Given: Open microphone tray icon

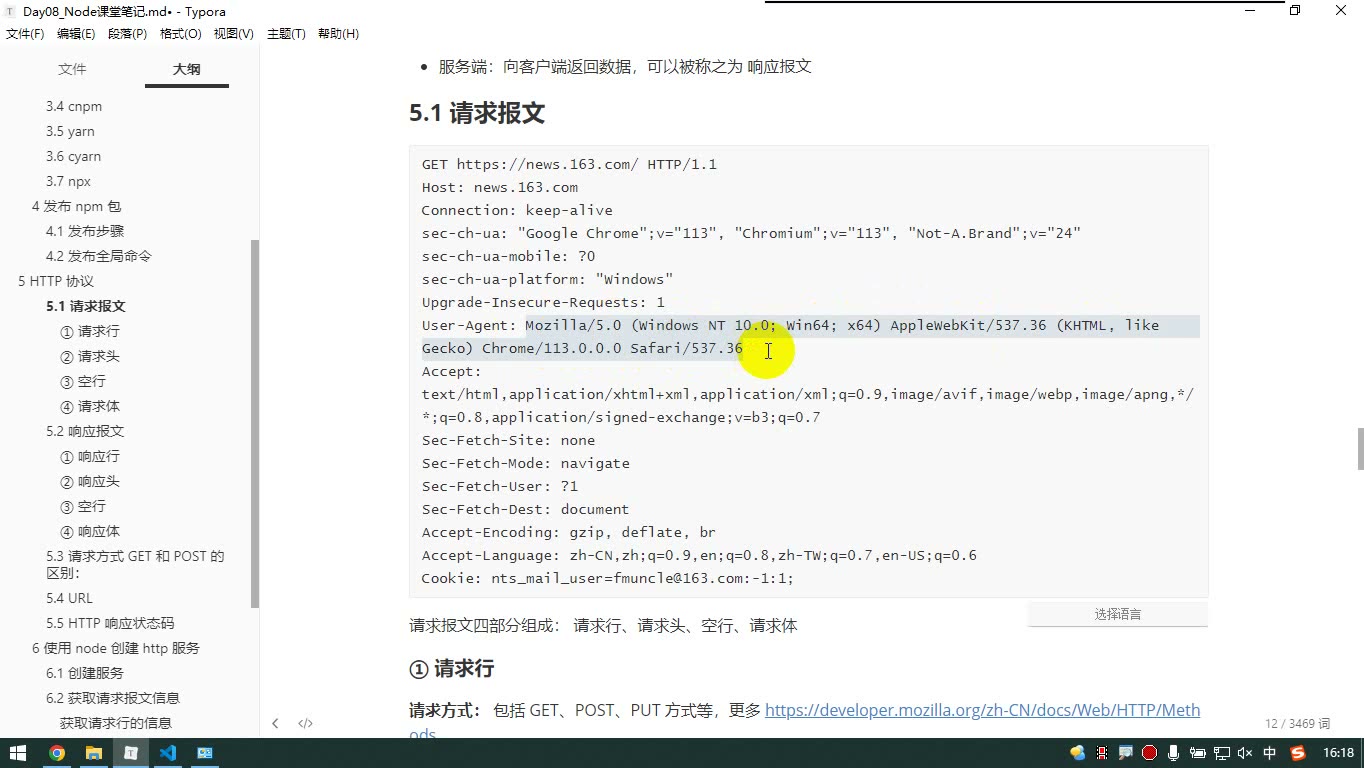Looking at the screenshot, I should pyautogui.click(x=1174, y=753).
